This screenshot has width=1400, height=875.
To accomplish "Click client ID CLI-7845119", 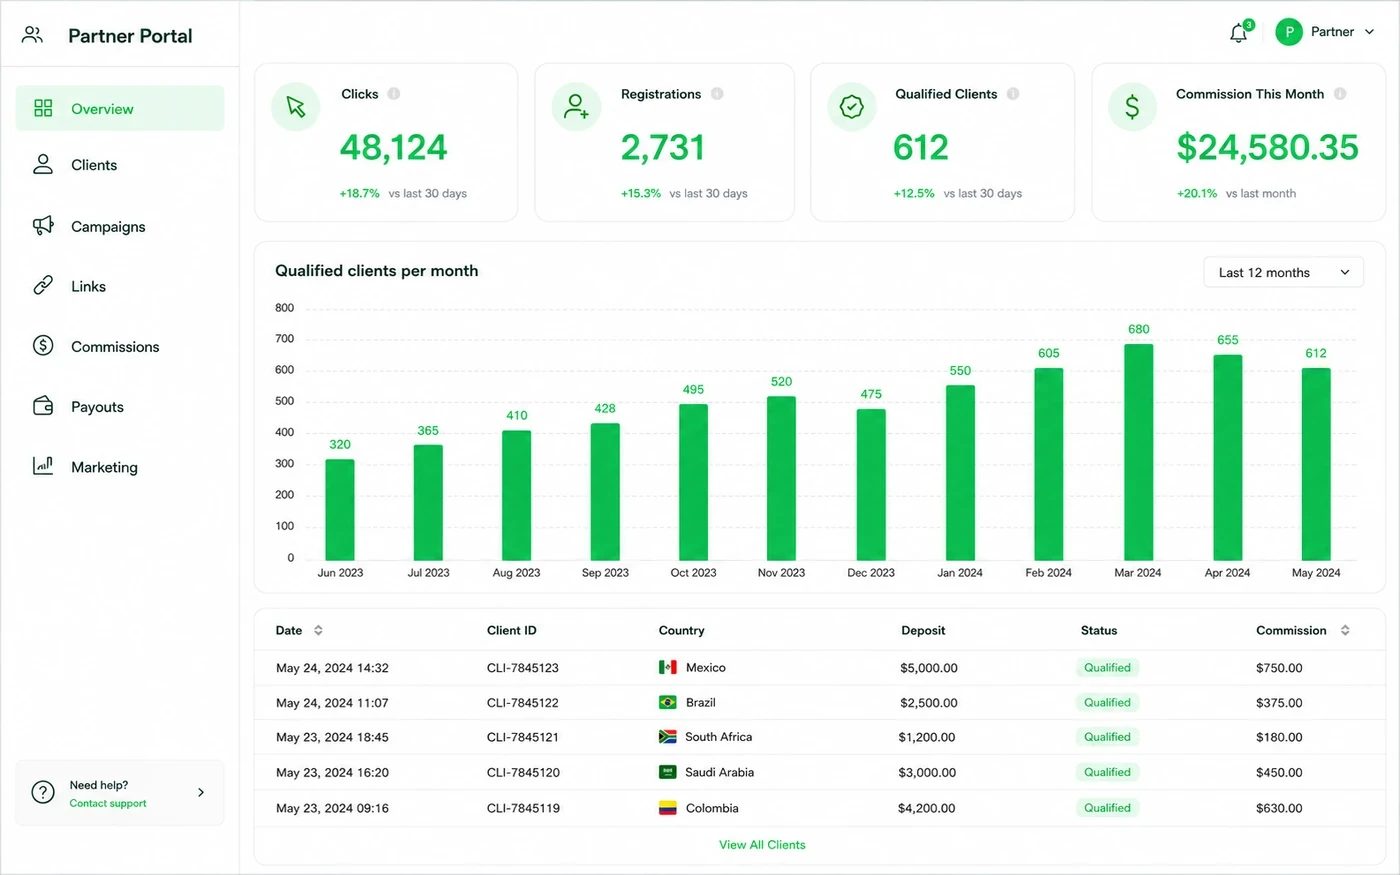I will tap(523, 808).
